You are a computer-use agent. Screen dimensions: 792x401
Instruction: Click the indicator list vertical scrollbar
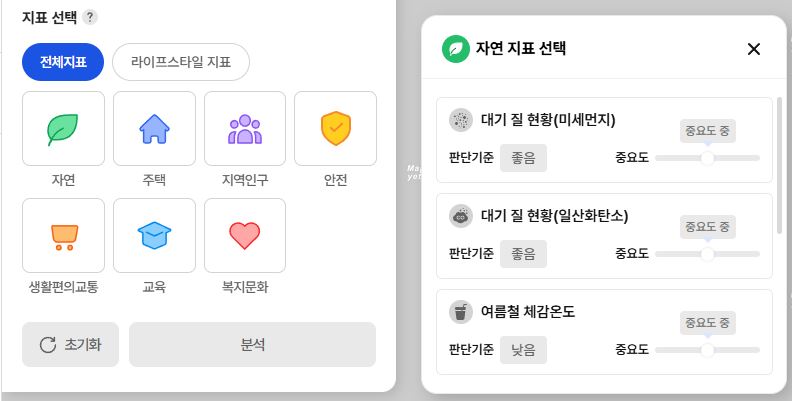tap(779, 165)
